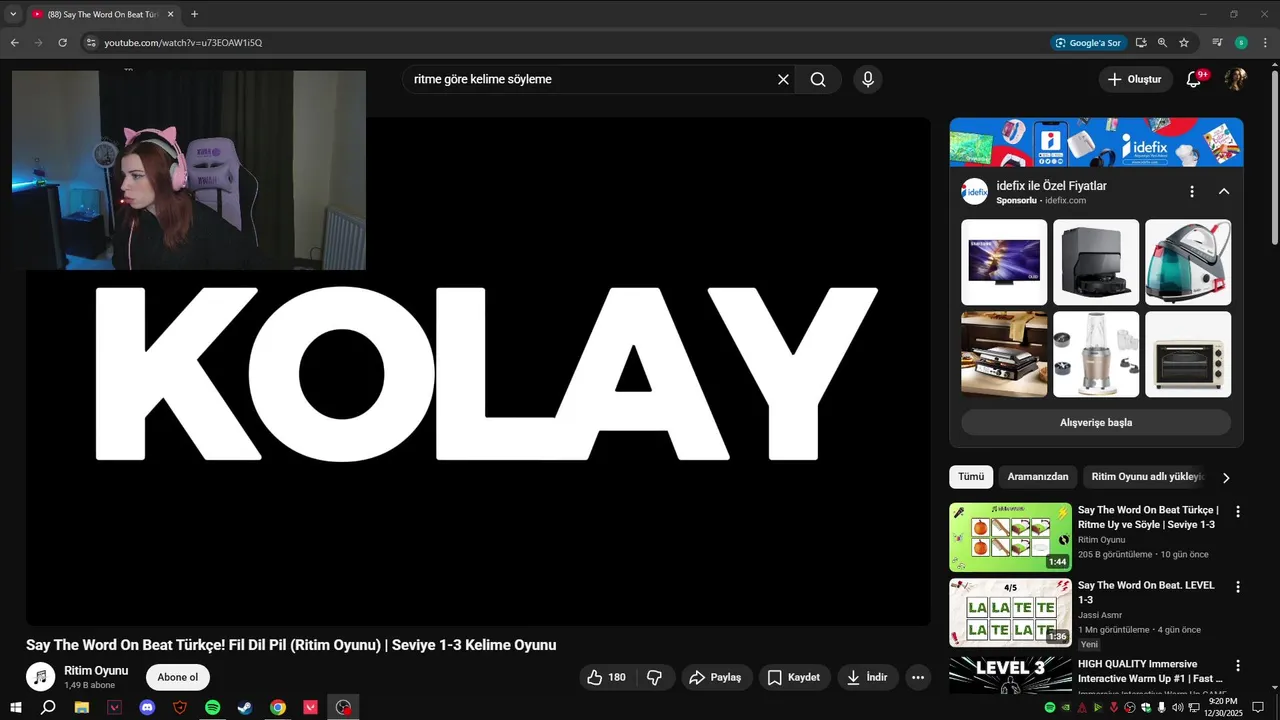Open new Chrome tab with plus
This screenshot has width=1280, height=720.
194,14
